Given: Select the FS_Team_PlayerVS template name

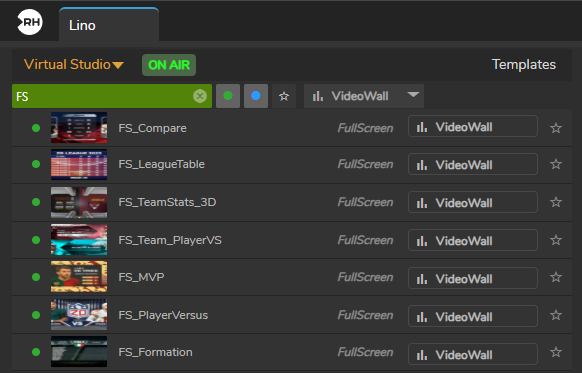Looking at the screenshot, I should pos(170,240).
